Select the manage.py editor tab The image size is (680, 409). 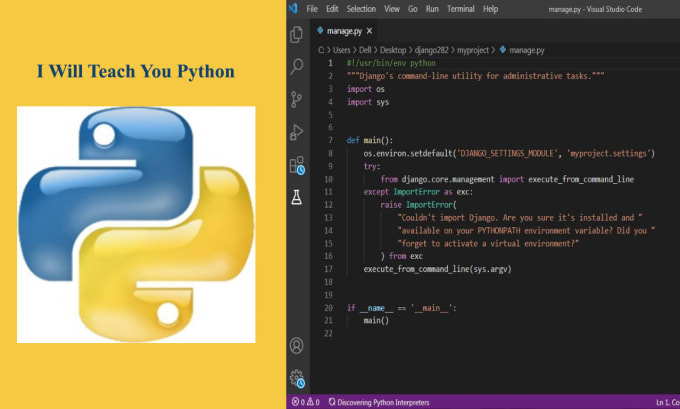(344, 31)
